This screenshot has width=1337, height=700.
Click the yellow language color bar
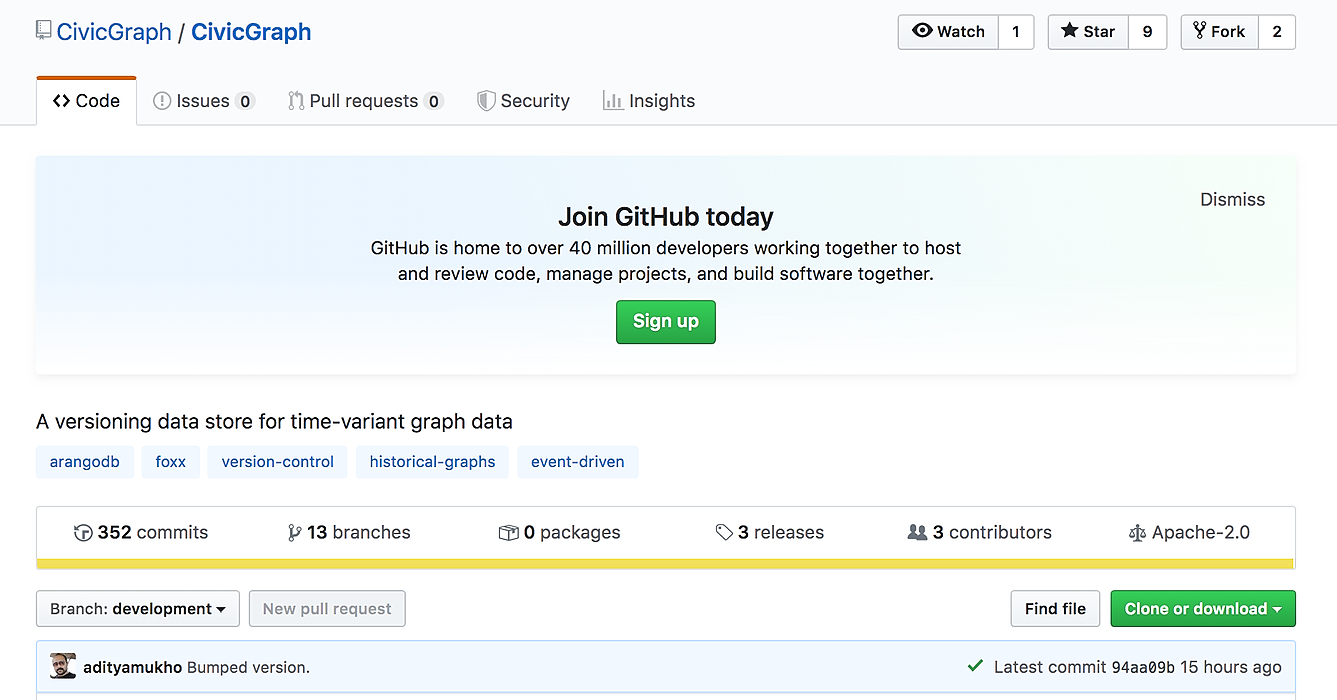point(665,564)
